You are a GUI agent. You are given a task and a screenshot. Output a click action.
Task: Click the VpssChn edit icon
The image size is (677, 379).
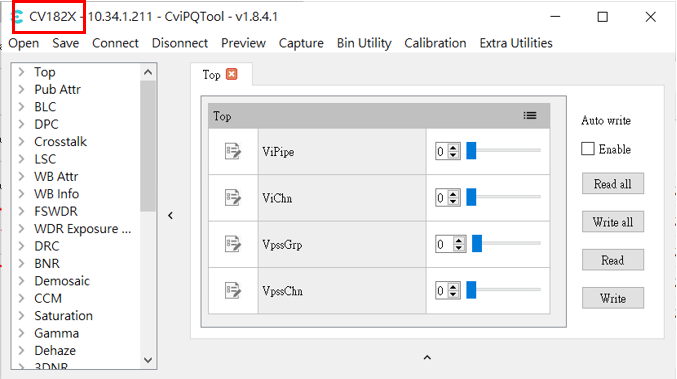233,291
